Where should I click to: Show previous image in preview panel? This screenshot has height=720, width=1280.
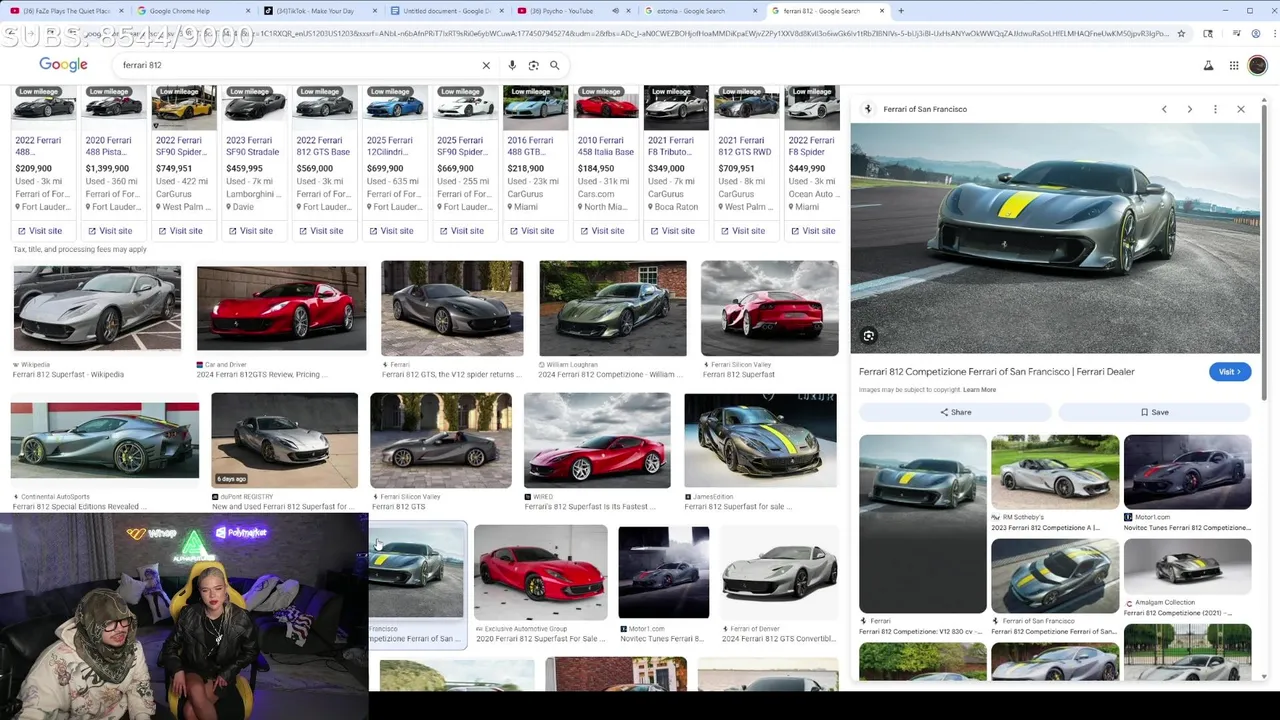click(x=1164, y=109)
